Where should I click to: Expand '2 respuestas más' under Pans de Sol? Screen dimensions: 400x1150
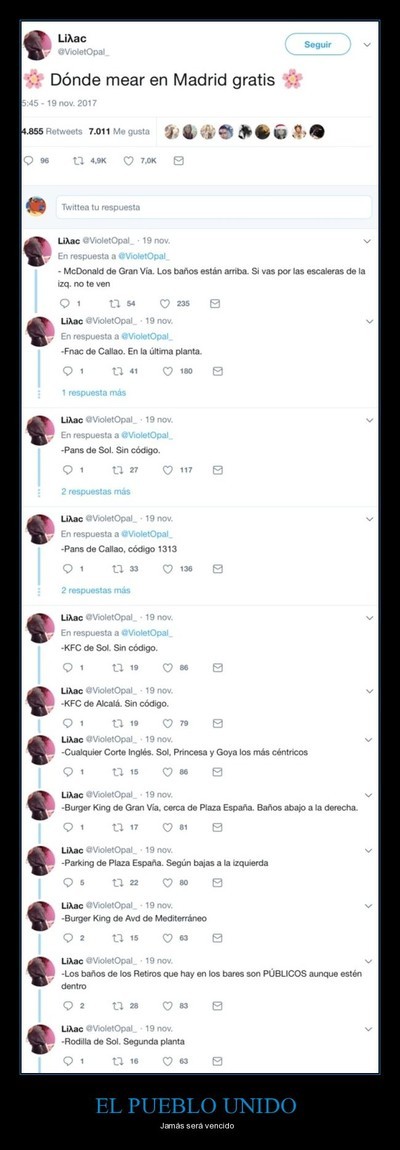point(95,491)
